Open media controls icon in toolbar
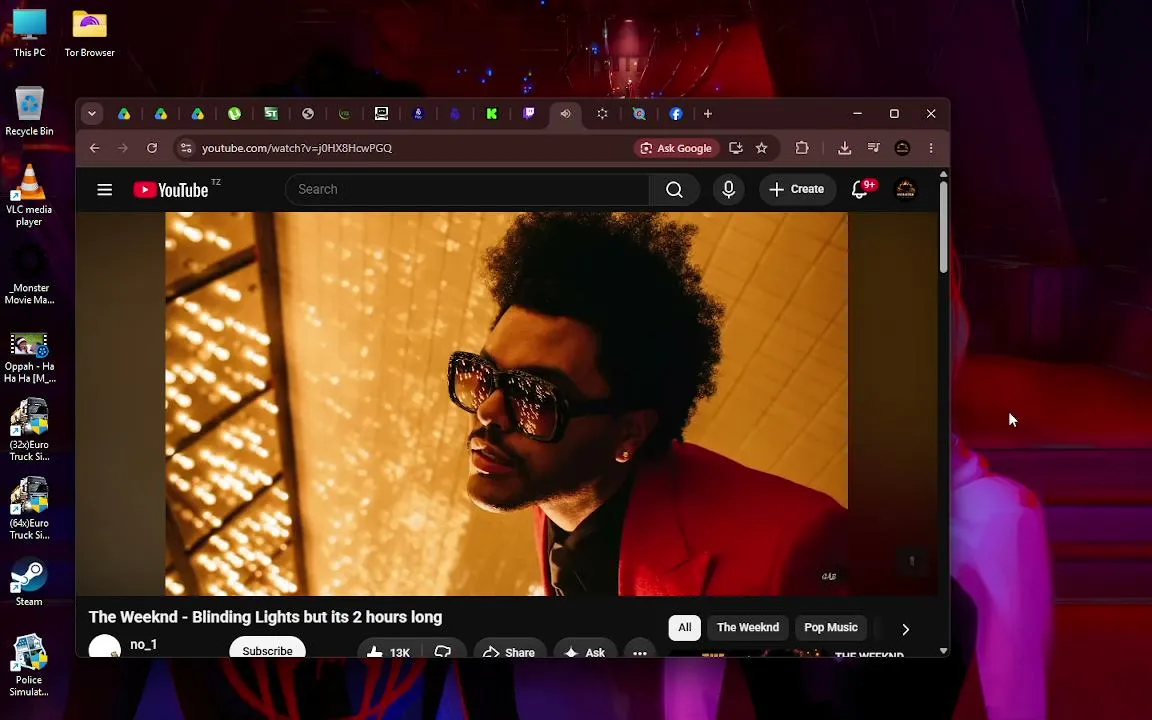1152x720 pixels. [x=874, y=148]
